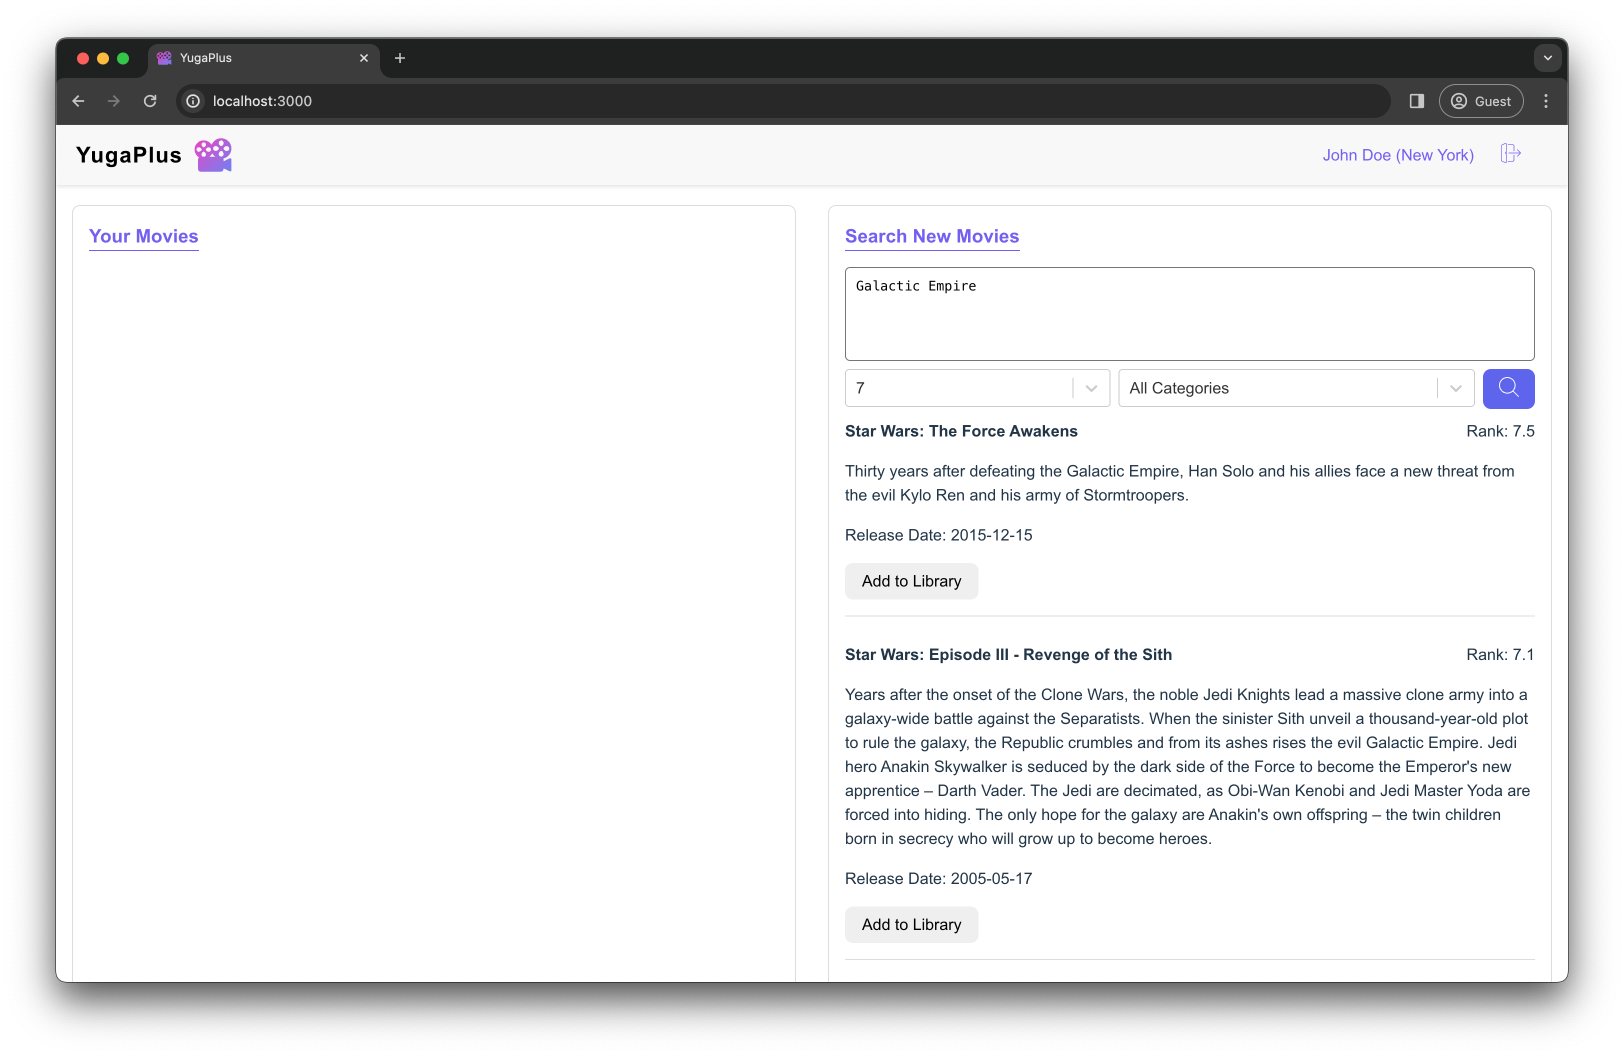Click the sidebar panel toggle icon

click(x=1416, y=101)
